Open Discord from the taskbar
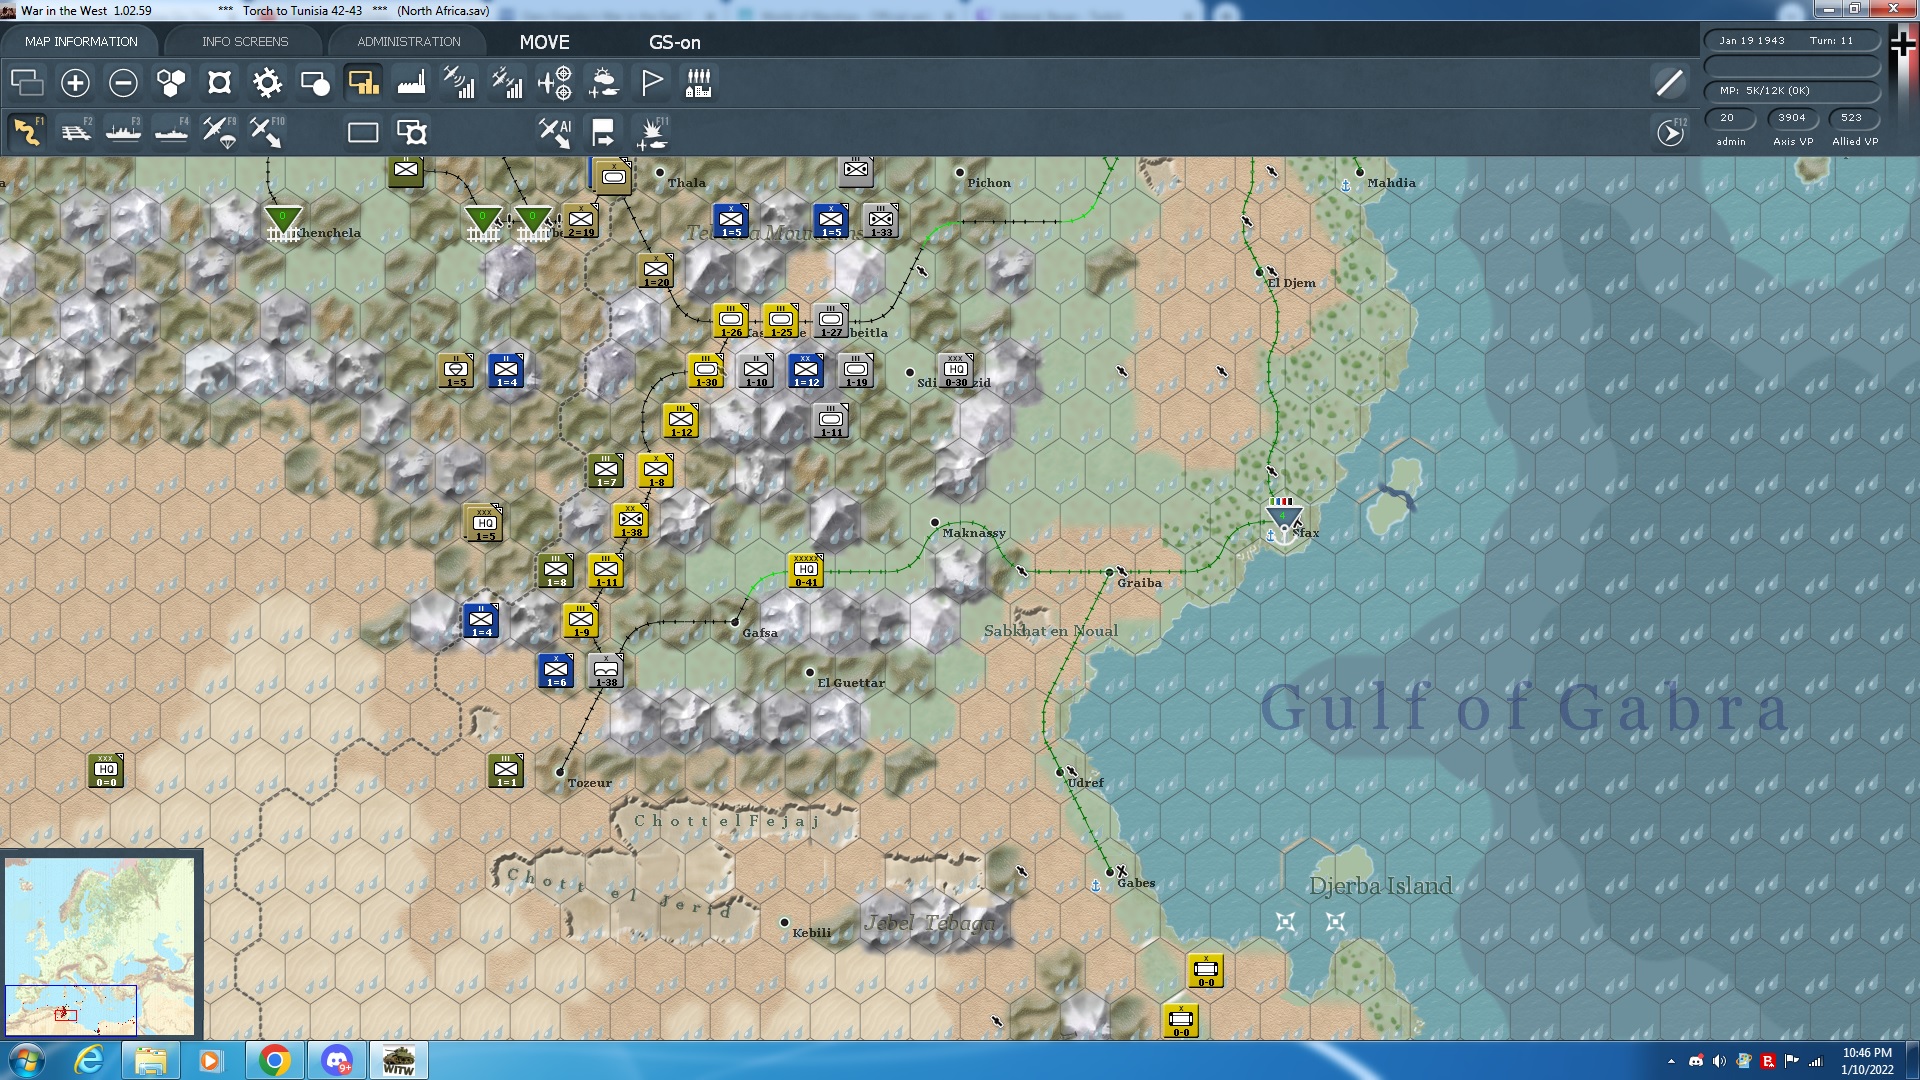Screen dimensions: 1920x1080 [336, 1060]
